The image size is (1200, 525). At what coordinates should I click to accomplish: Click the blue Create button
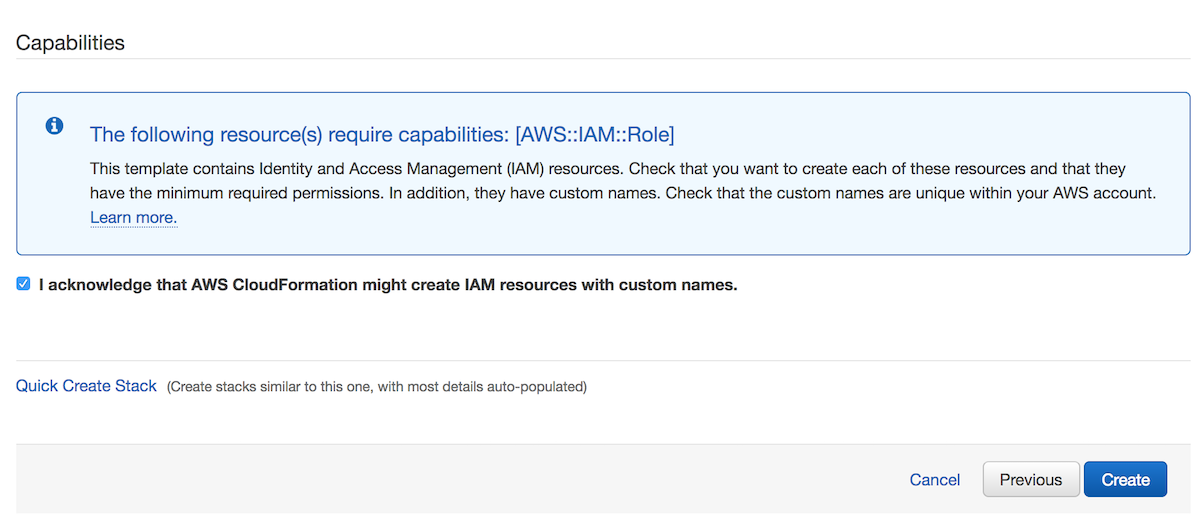point(1125,480)
